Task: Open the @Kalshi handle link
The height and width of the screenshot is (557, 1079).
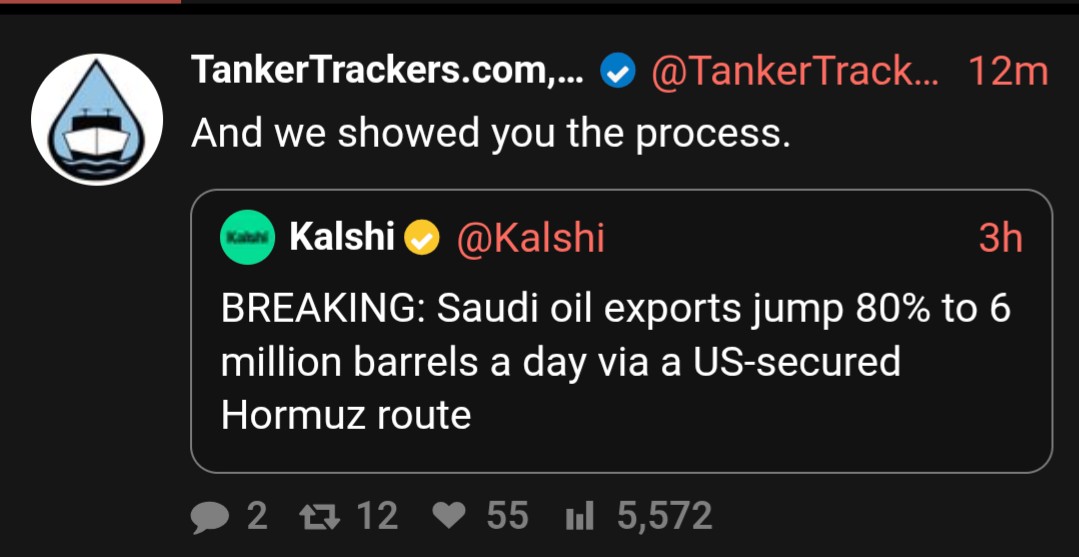Action: (x=531, y=238)
